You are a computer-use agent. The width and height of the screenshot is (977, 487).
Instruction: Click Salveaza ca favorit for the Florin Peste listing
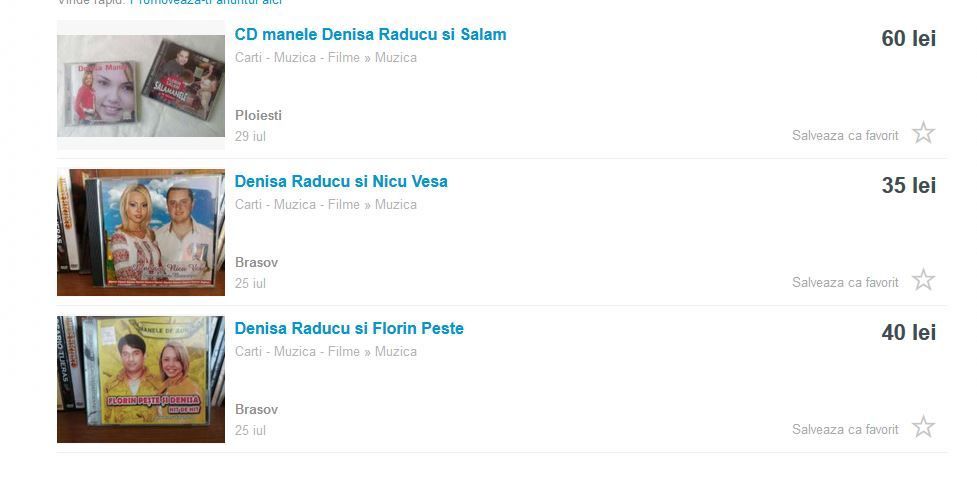[845, 430]
